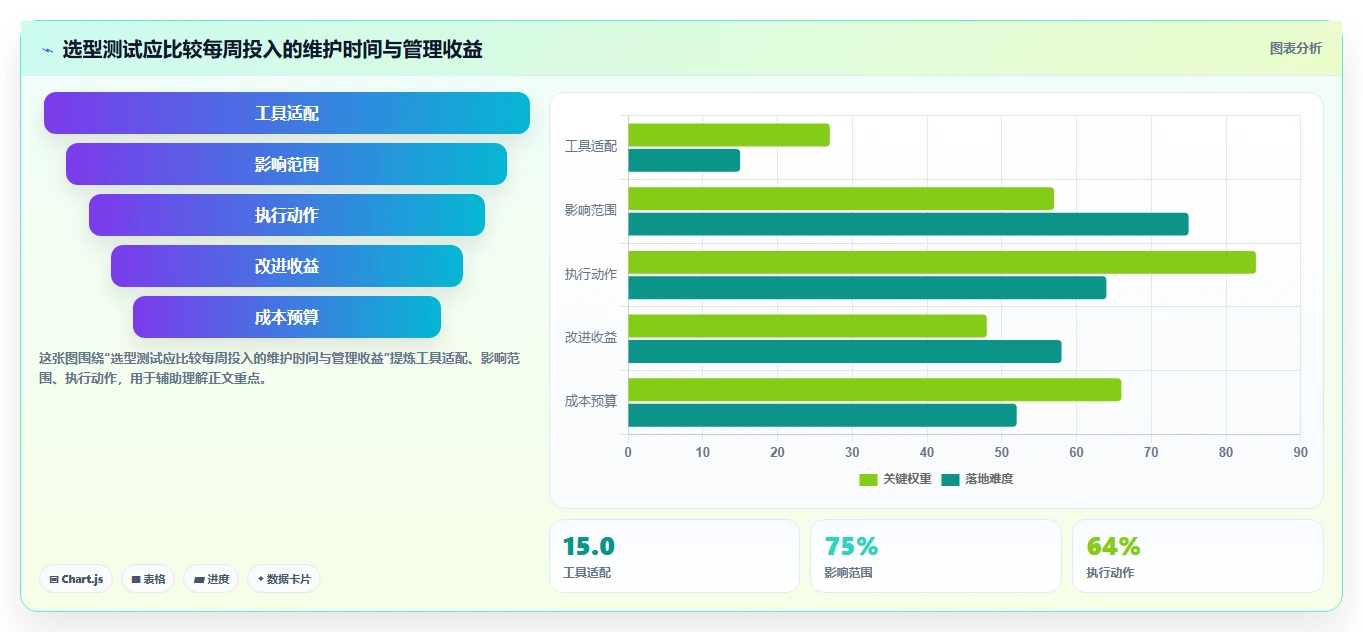Click the 图表分析 label in header
1363x632 pixels.
(1295, 48)
